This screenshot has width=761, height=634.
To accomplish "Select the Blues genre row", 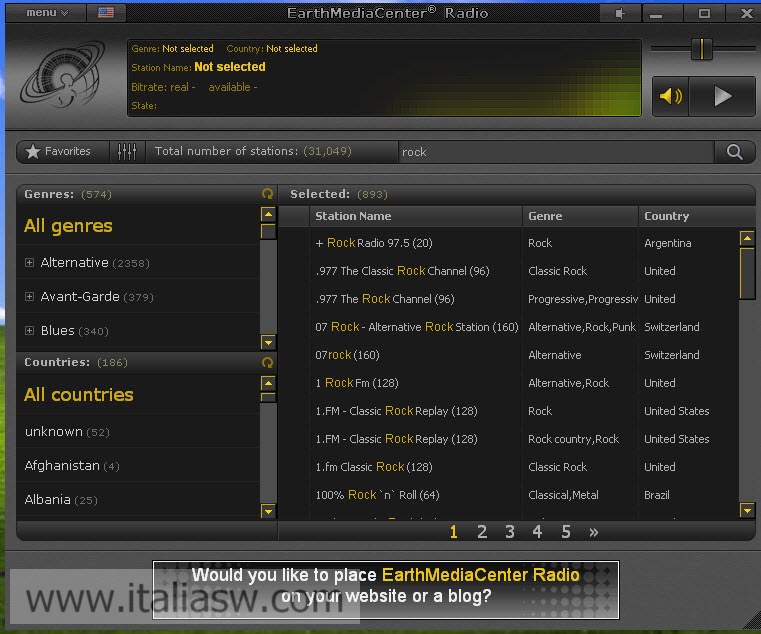I will [138, 331].
